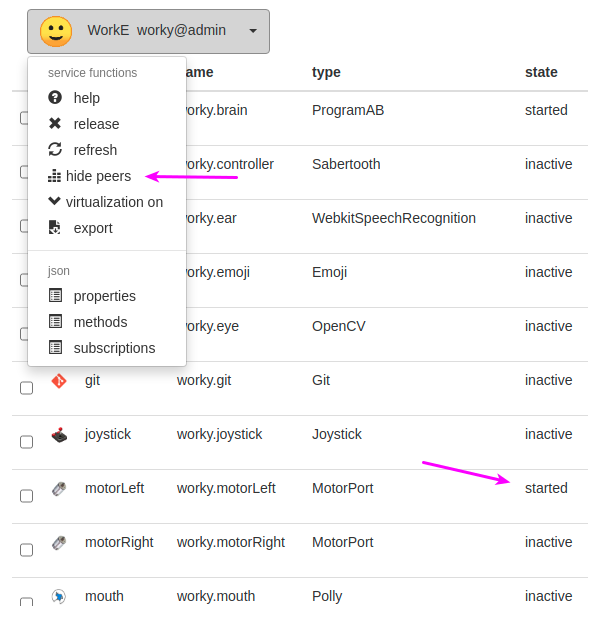Click 'started' state in ProgramAB row

546,110
